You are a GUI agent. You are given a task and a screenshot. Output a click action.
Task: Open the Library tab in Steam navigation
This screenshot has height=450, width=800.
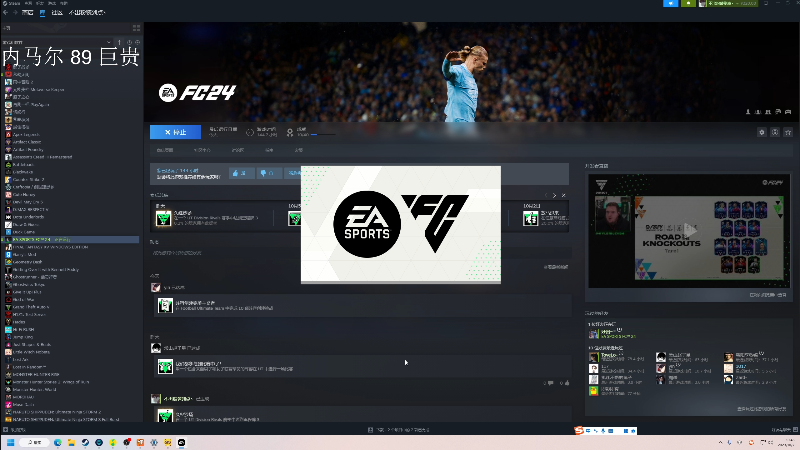[42, 12]
